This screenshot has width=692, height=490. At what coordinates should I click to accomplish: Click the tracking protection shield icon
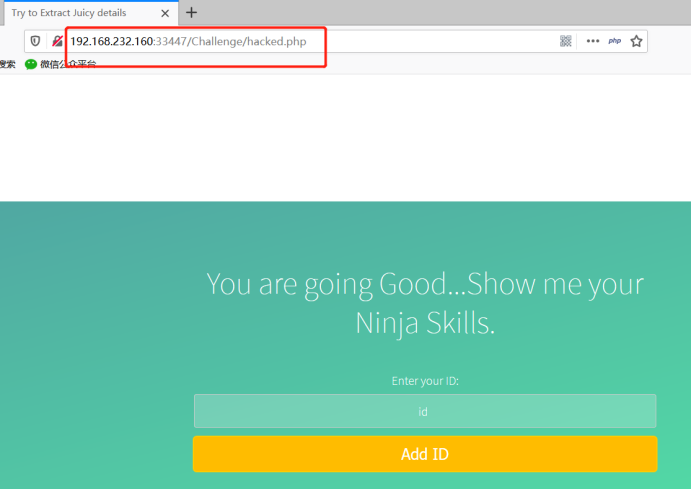(x=35, y=41)
